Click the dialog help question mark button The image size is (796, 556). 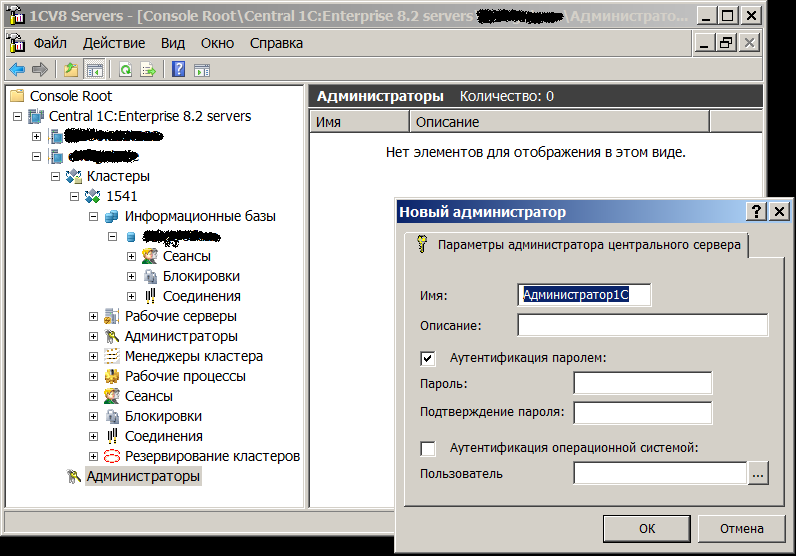[756, 211]
